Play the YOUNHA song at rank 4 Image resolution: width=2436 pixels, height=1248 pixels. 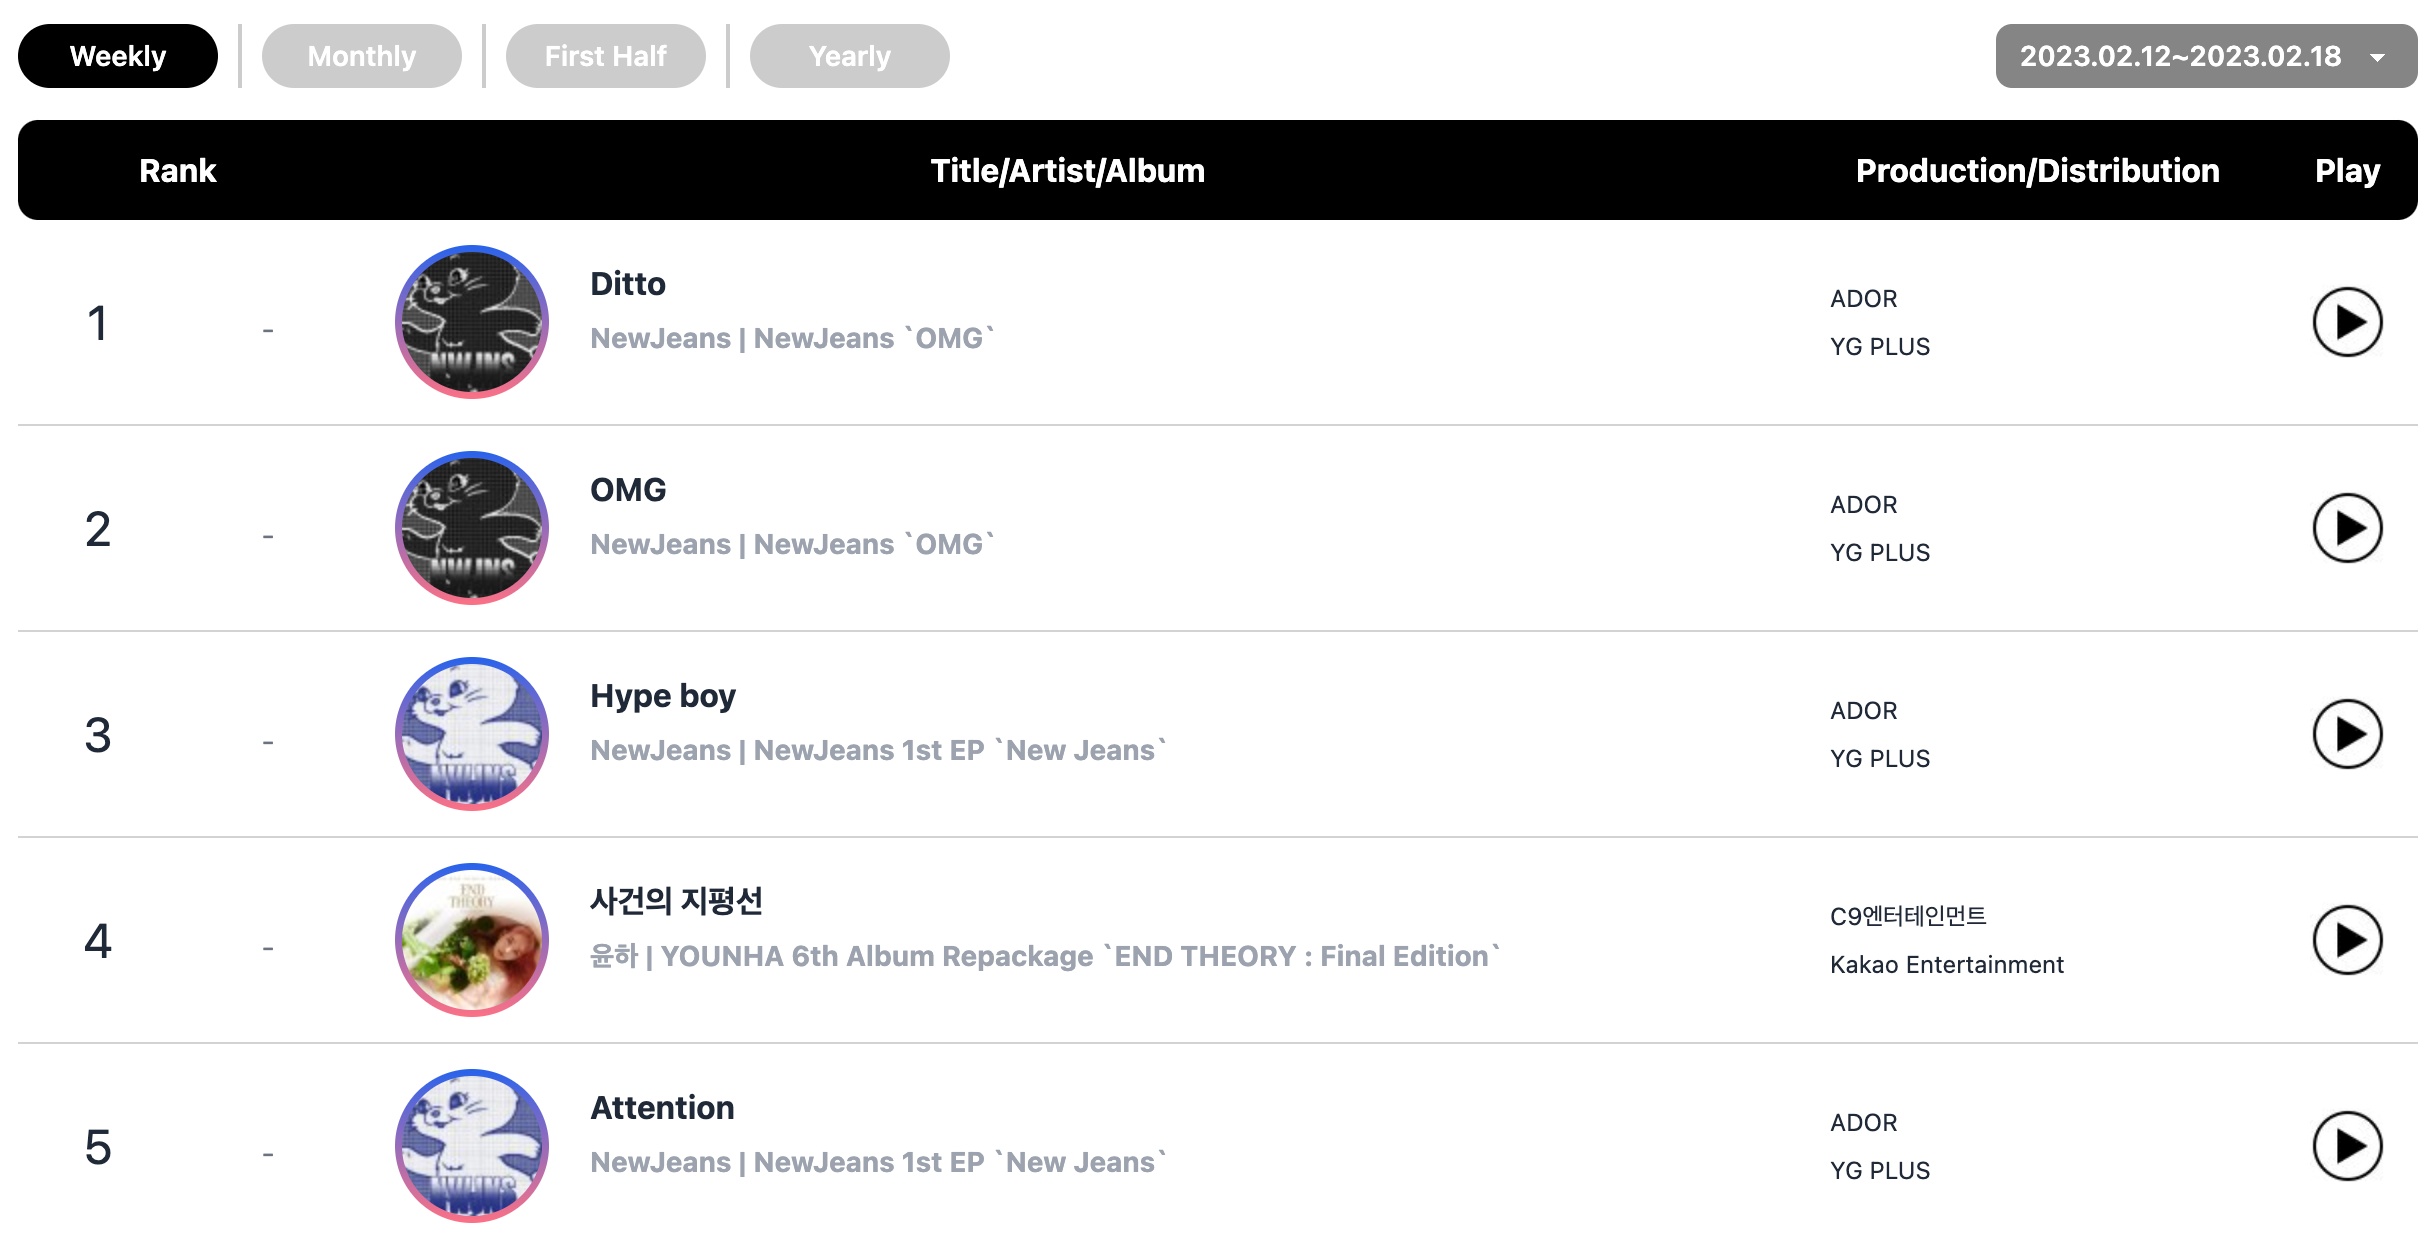click(x=2347, y=940)
